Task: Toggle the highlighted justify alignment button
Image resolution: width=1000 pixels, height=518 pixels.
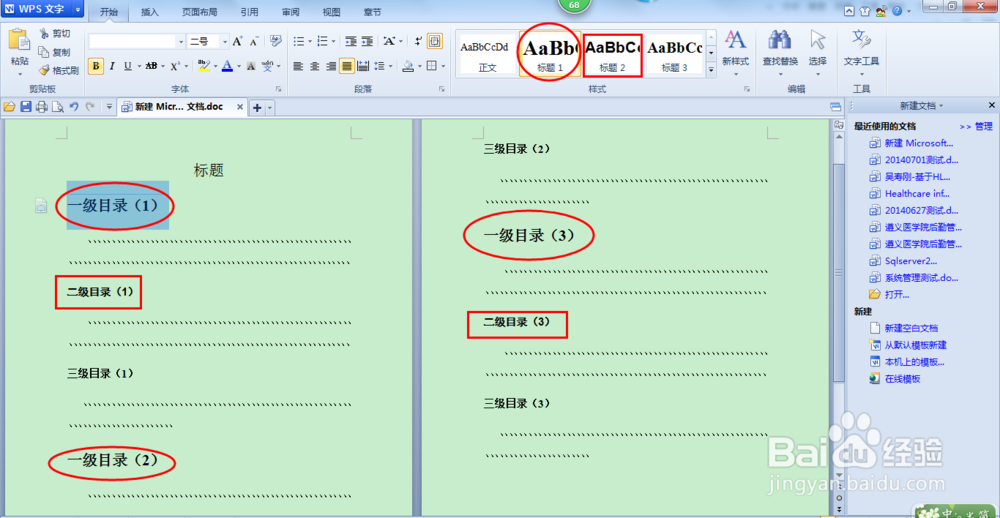Action: 347,66
